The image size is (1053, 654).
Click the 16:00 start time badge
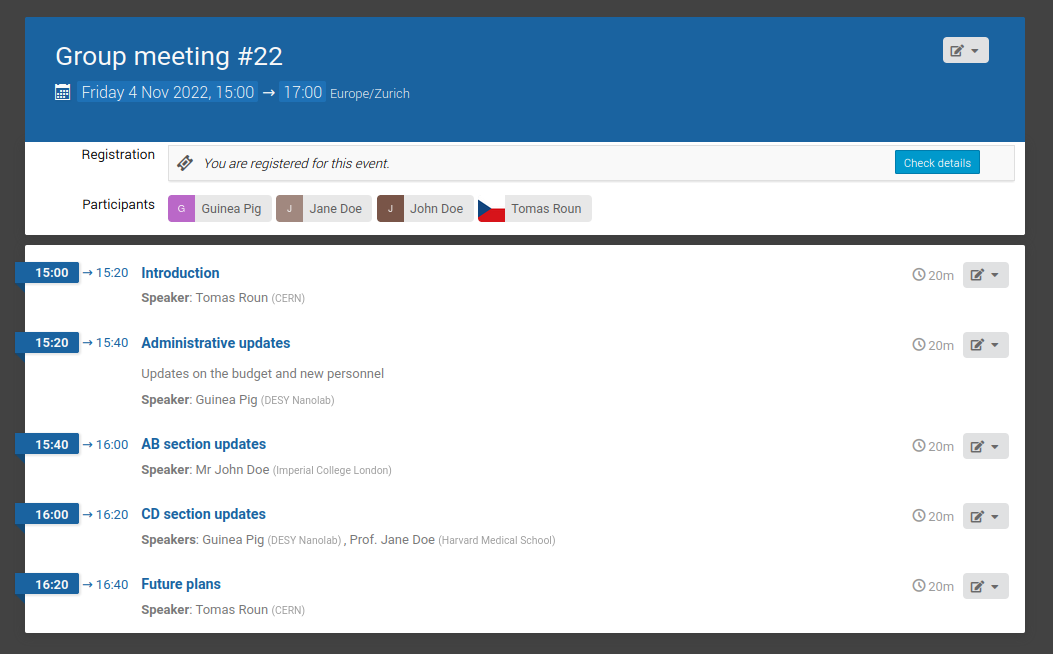[47, 514]
